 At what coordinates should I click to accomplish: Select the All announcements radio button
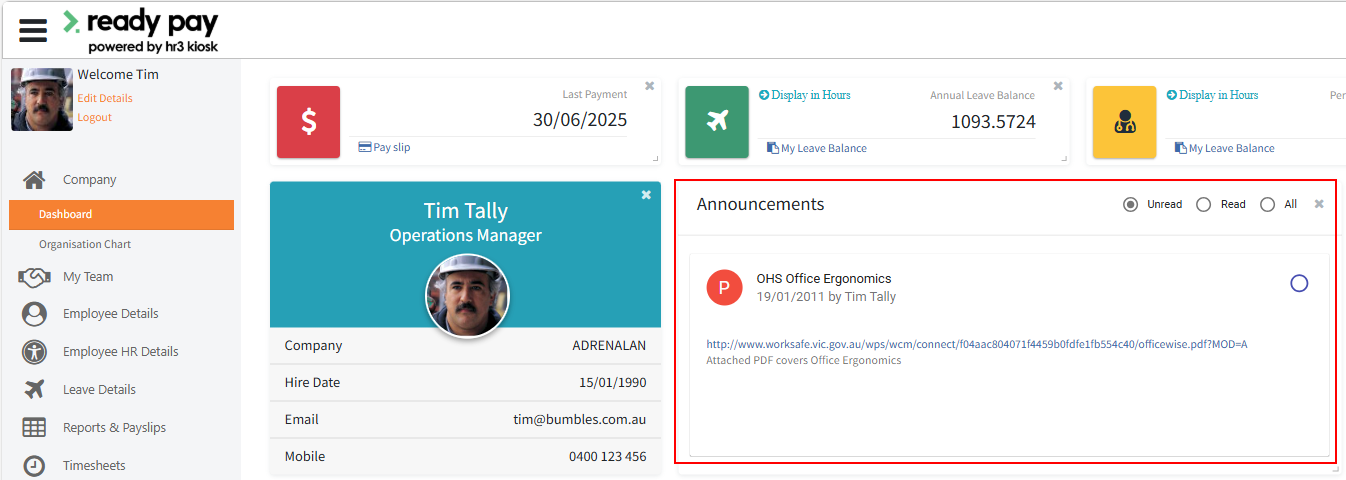tap(1268, 204)
